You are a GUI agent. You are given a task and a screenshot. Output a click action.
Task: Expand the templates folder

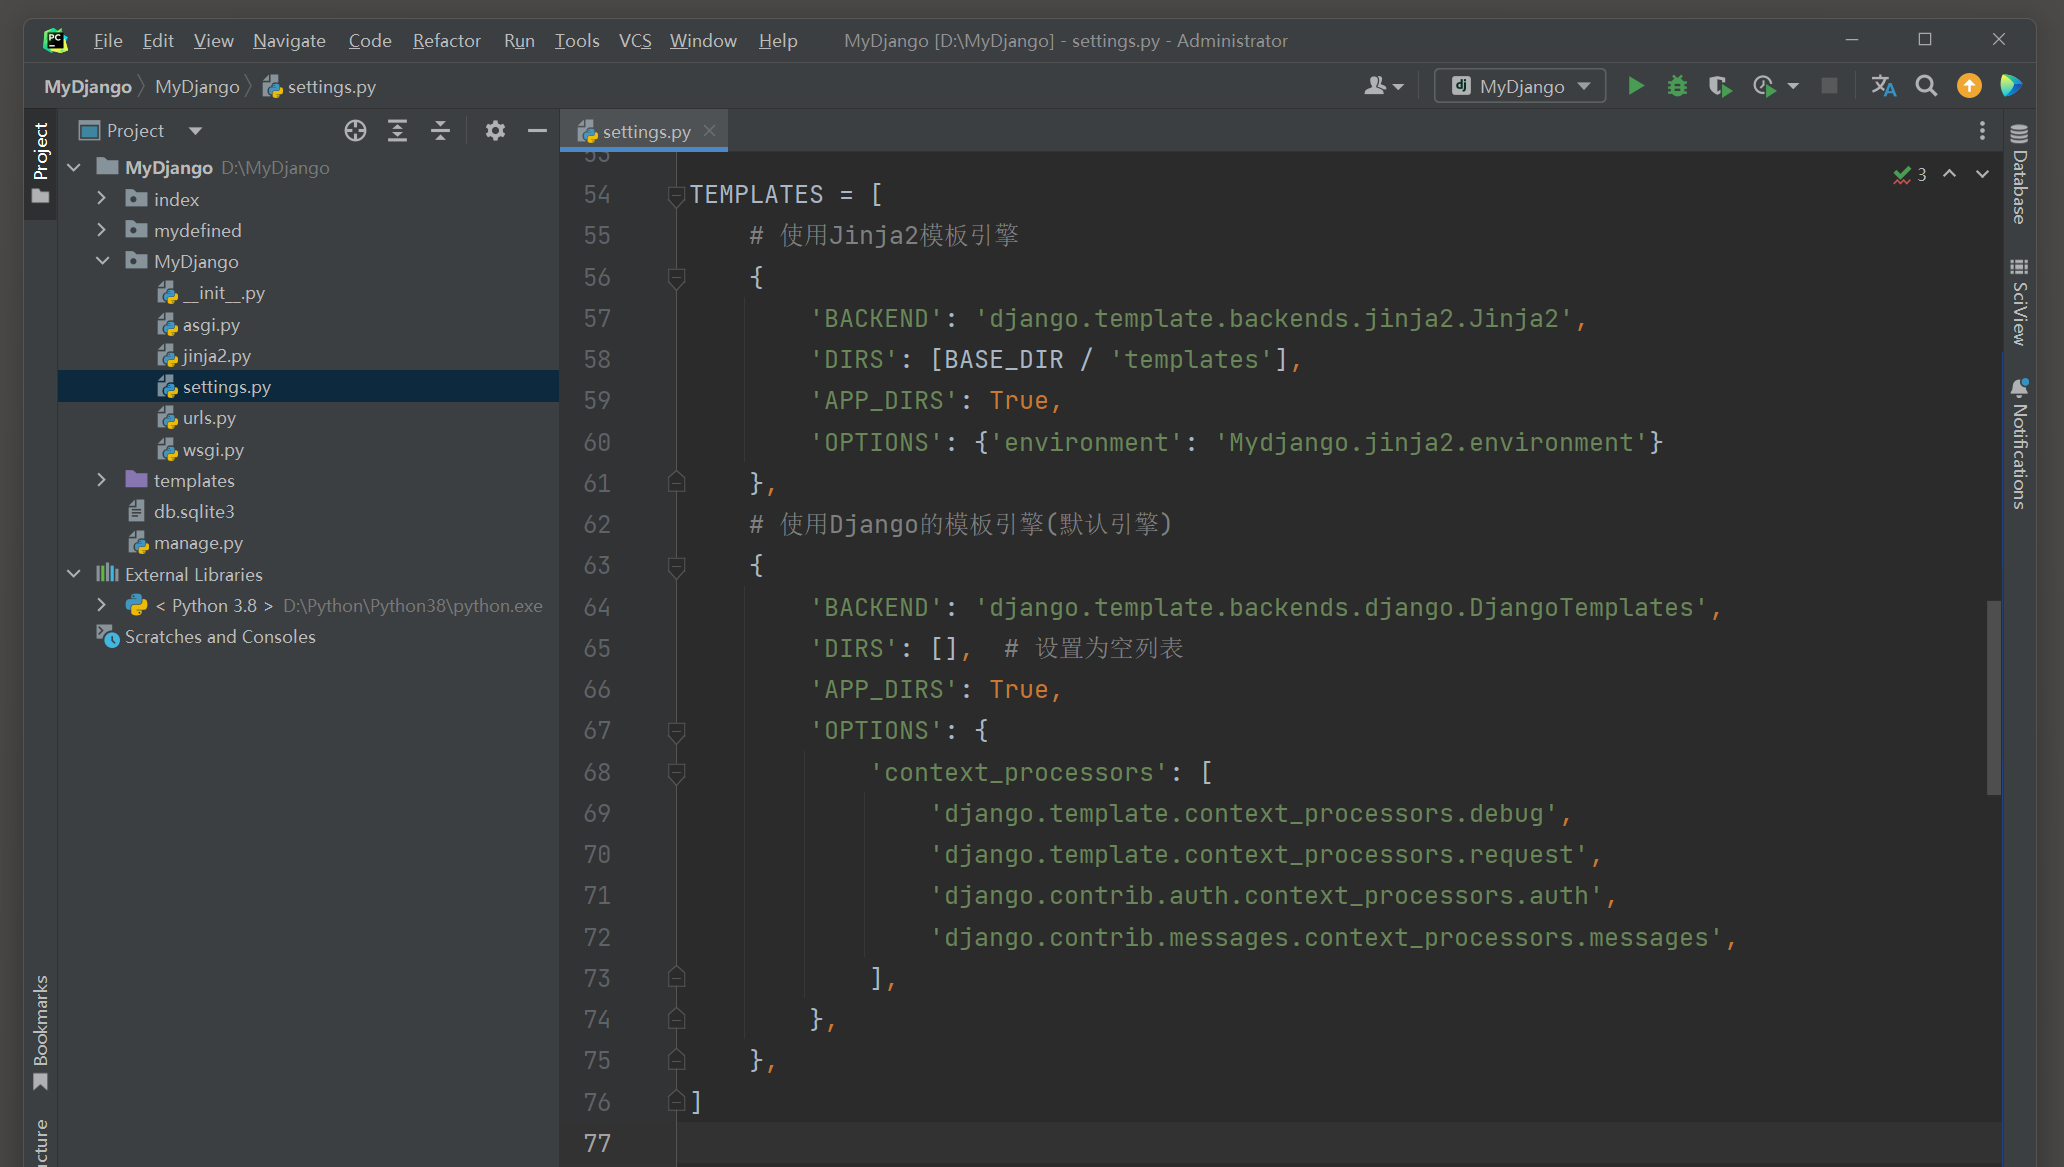coord(101,480)
